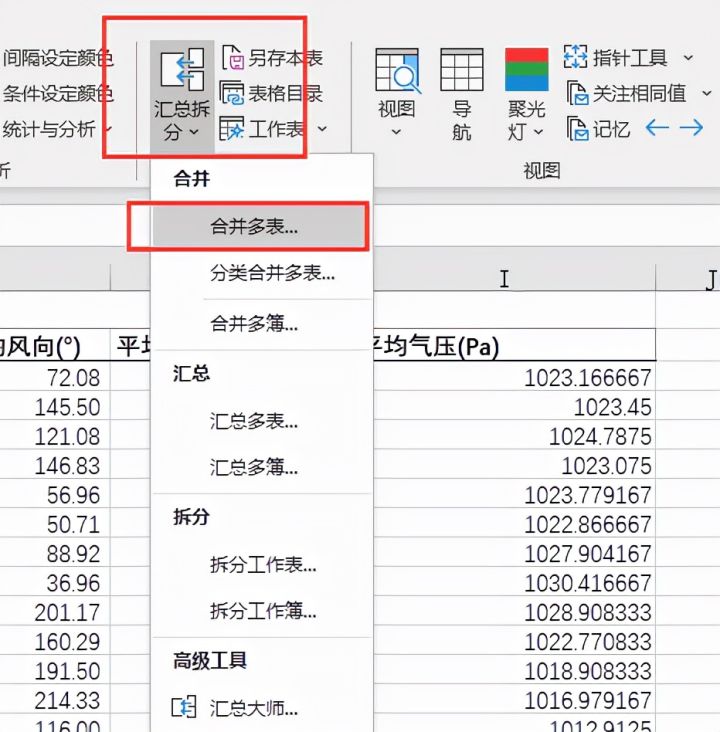Image resolution: width=720 pixels, height=732 pixels.
Task: Click cell with value 214.33
Action: point(55,700)
